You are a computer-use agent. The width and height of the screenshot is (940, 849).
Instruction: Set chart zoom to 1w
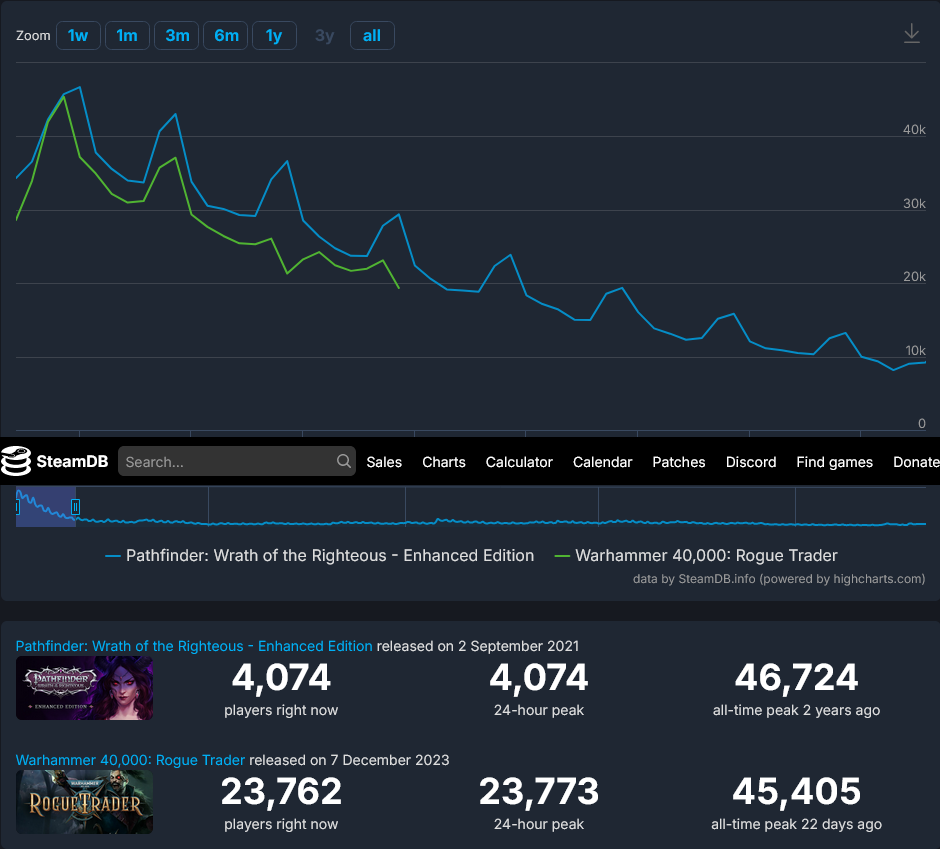(78, 36)
